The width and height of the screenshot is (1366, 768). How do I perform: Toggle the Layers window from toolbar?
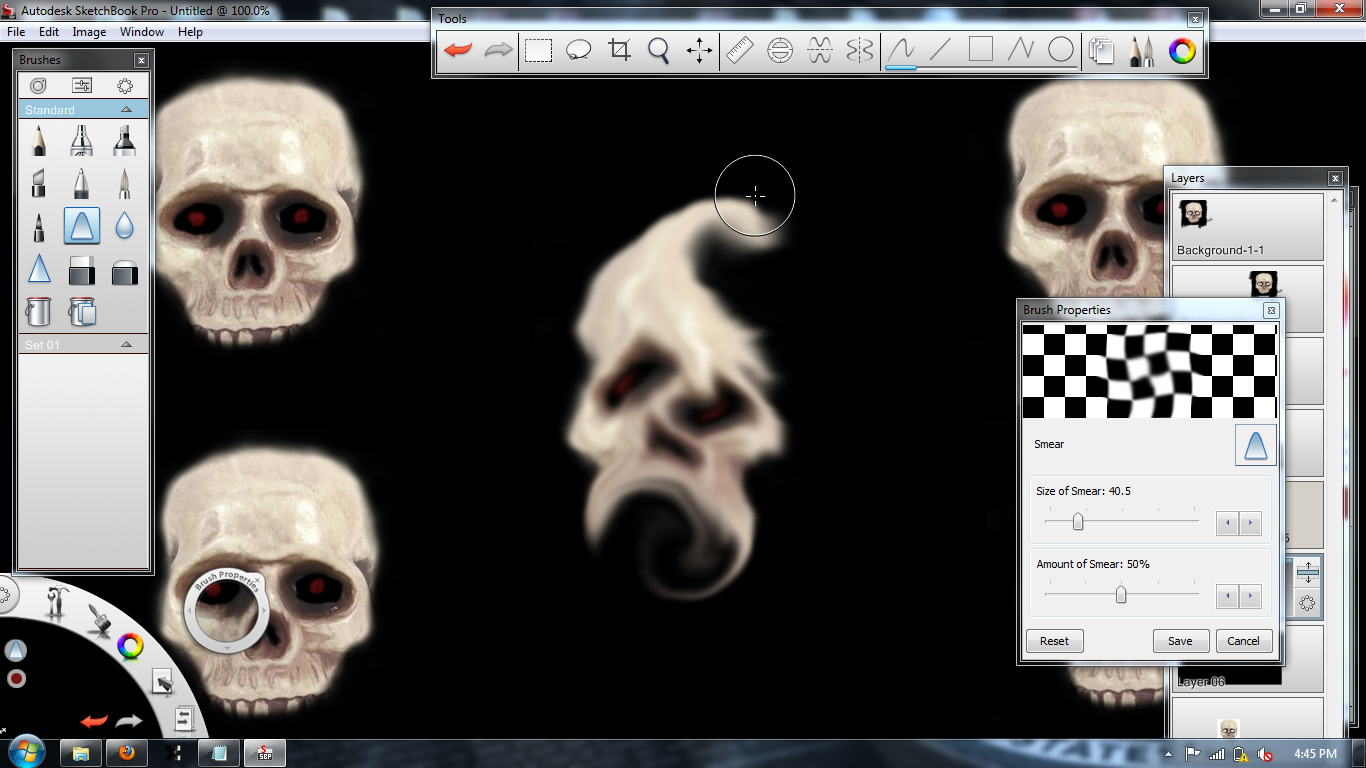pyautogui.click(x=1102, y=50)
